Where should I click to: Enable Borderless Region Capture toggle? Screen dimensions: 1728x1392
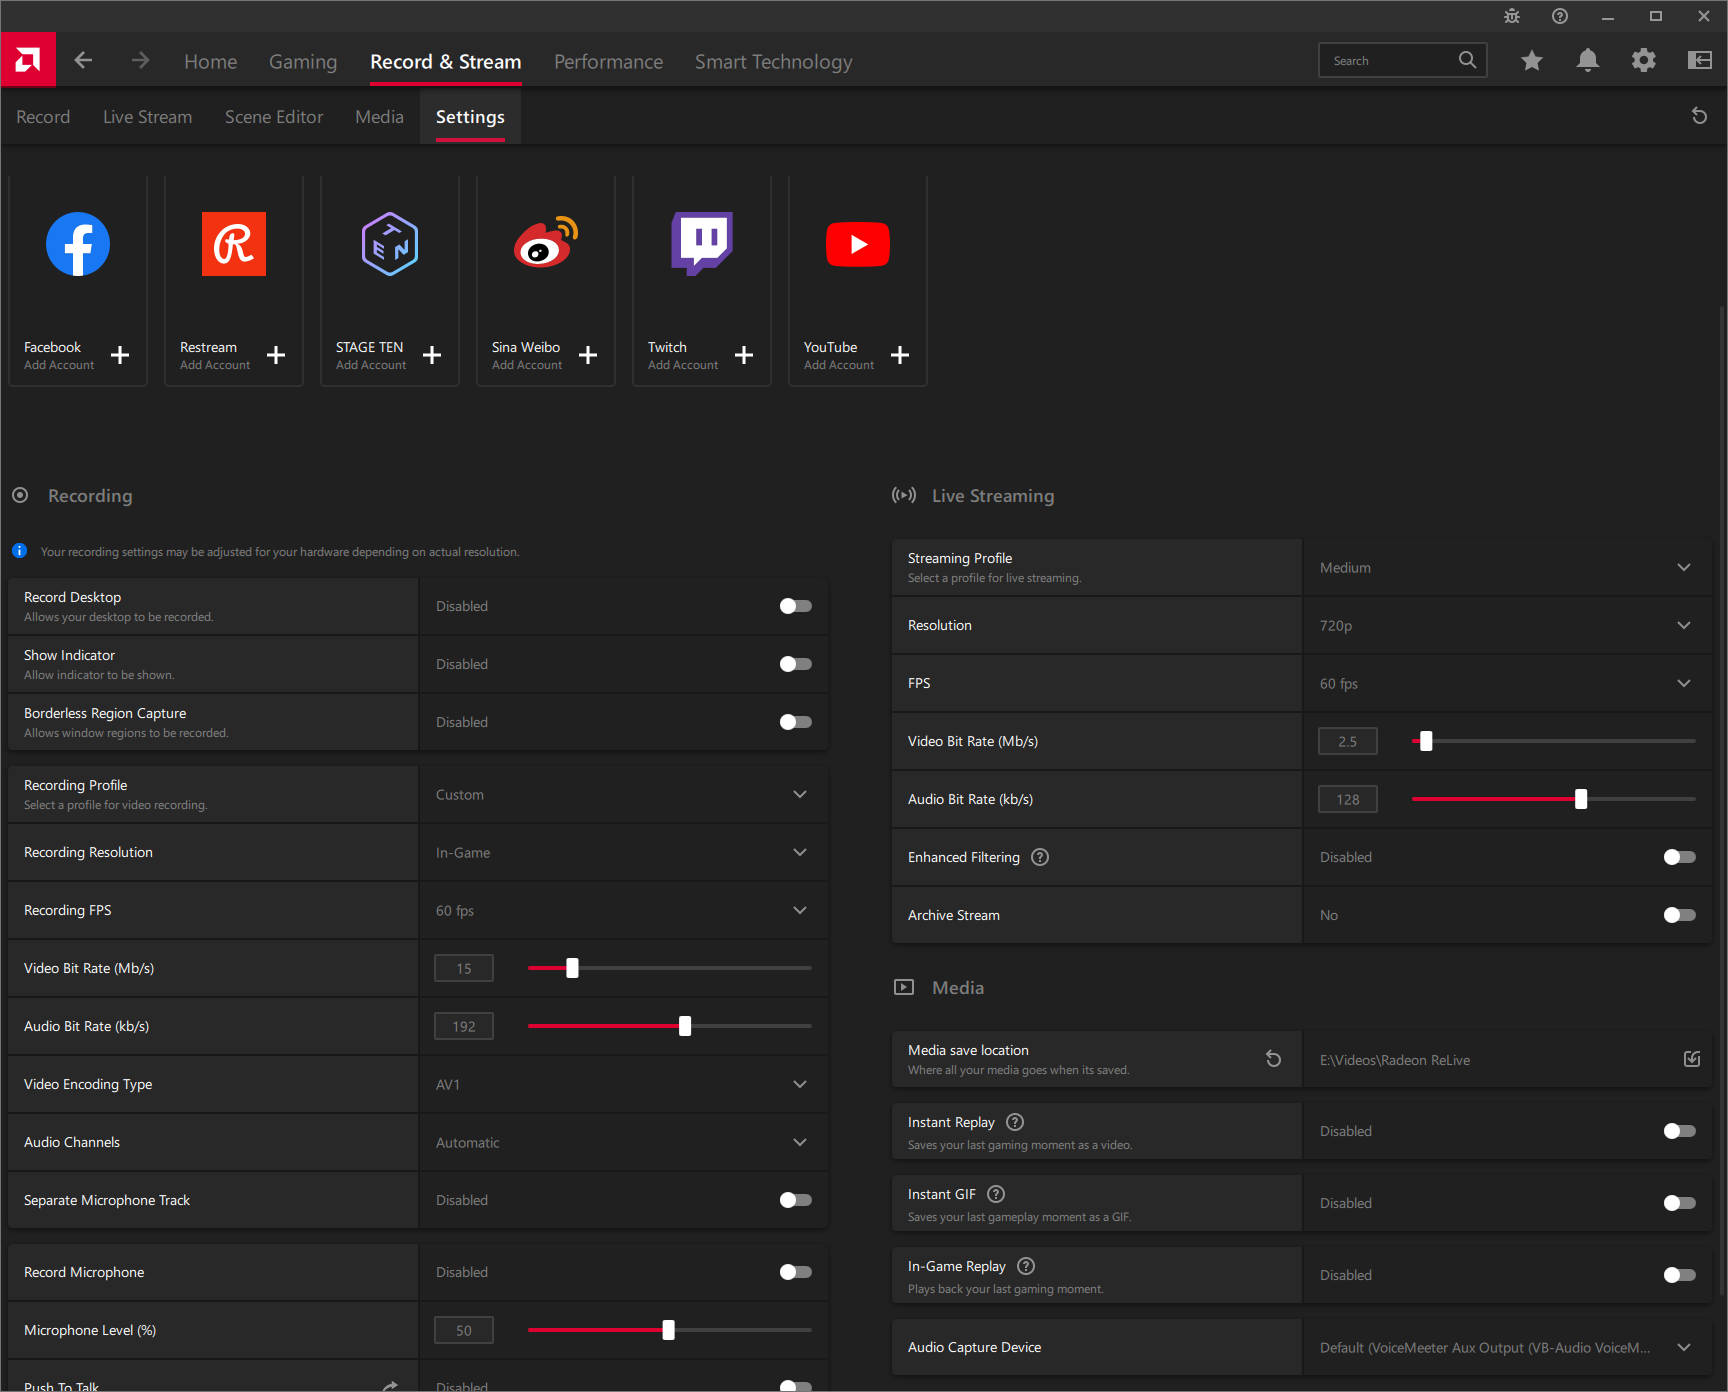point(796,722)
